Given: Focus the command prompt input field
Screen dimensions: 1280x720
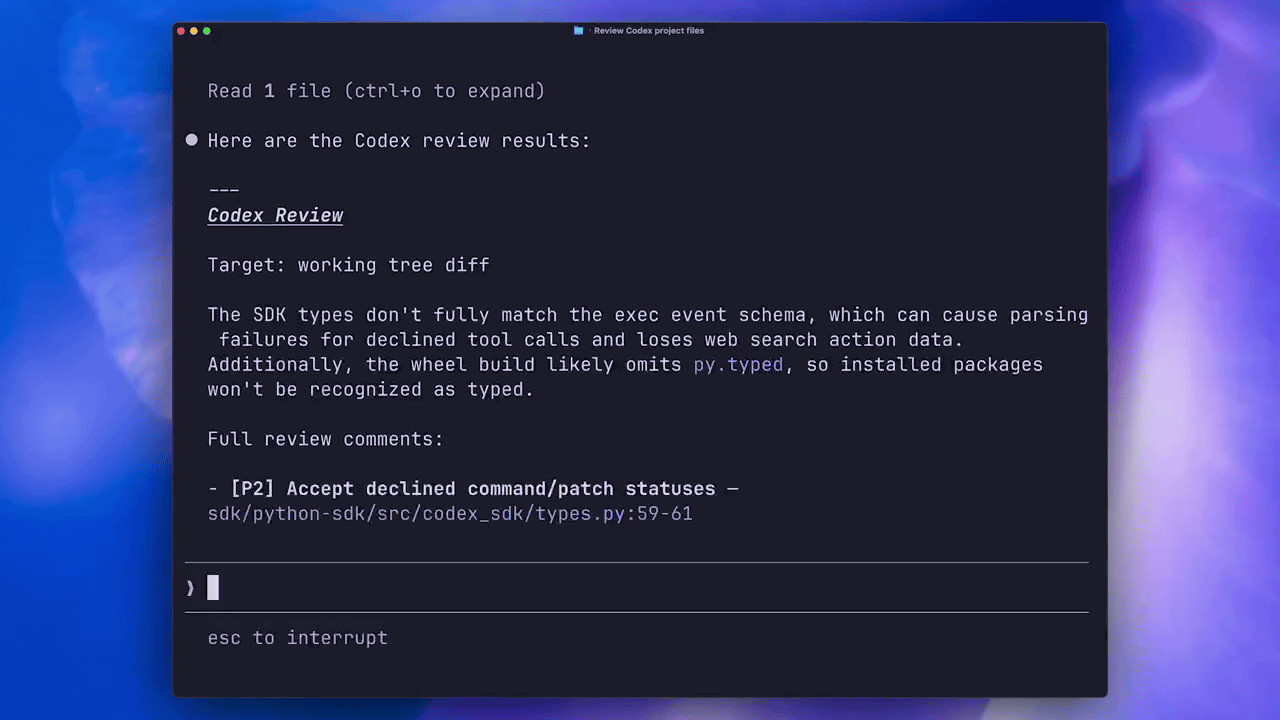Looking at the screenshot, I should pos(640,588).
